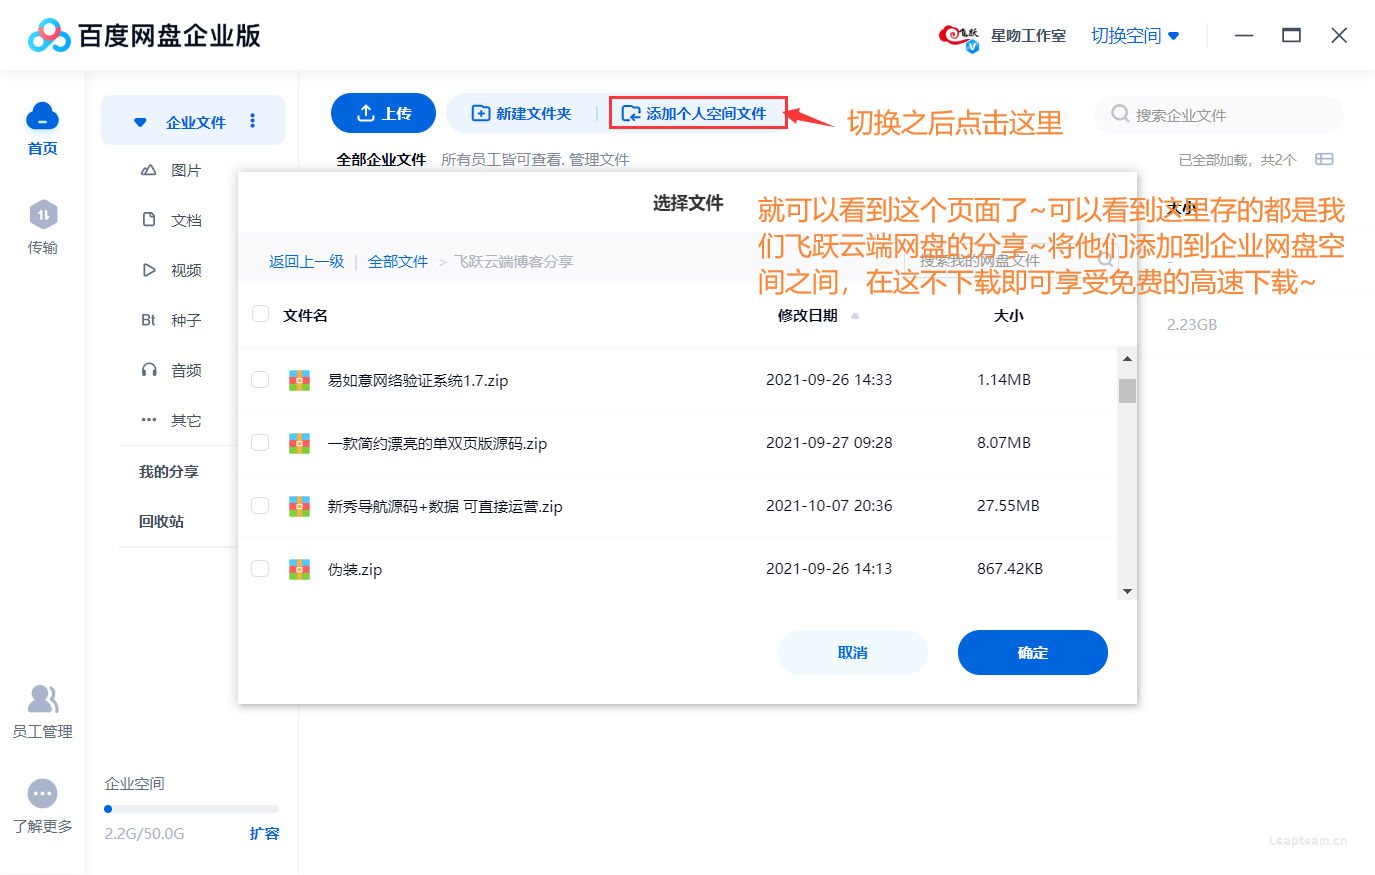Click the 其它 ellipsis category icon
The height and width of the screenshot is (875, 1375).
tap(149, 420)
